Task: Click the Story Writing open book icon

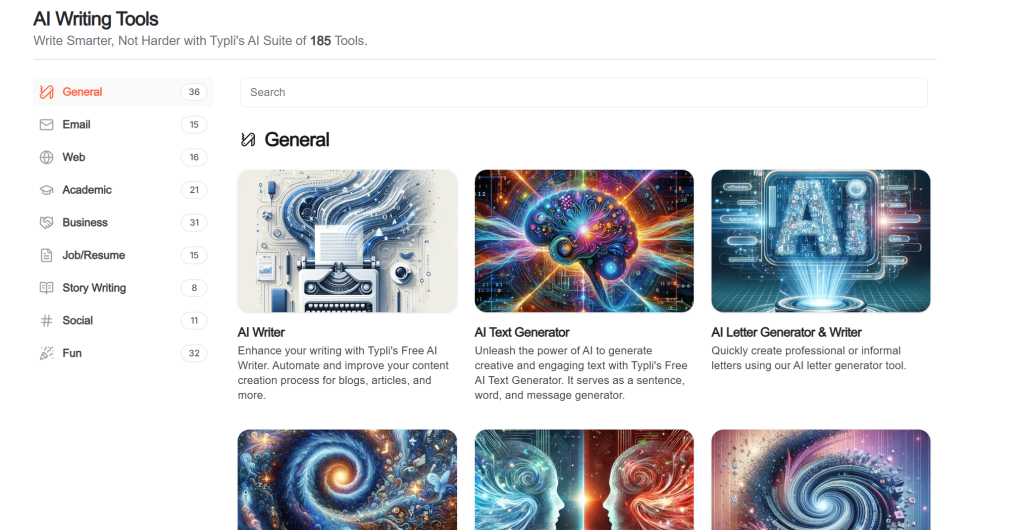Action: pos(46,288)
